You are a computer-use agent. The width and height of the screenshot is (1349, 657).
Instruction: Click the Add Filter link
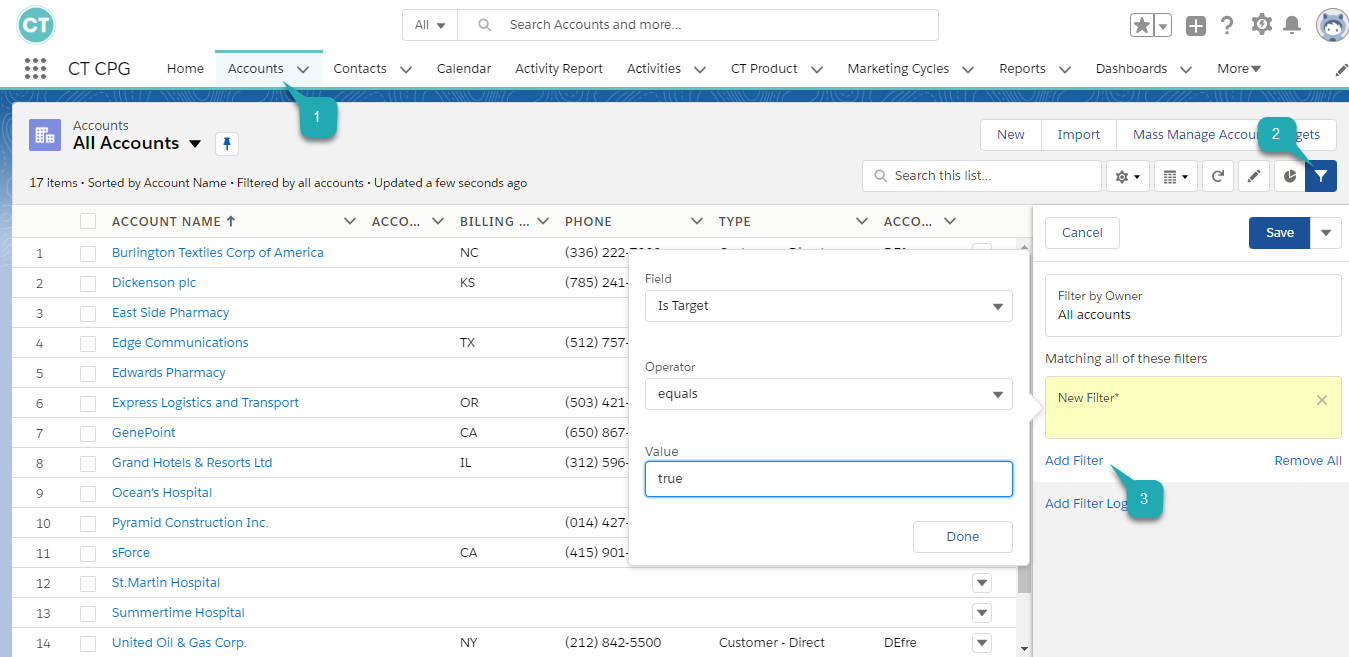pos(1074,461)
